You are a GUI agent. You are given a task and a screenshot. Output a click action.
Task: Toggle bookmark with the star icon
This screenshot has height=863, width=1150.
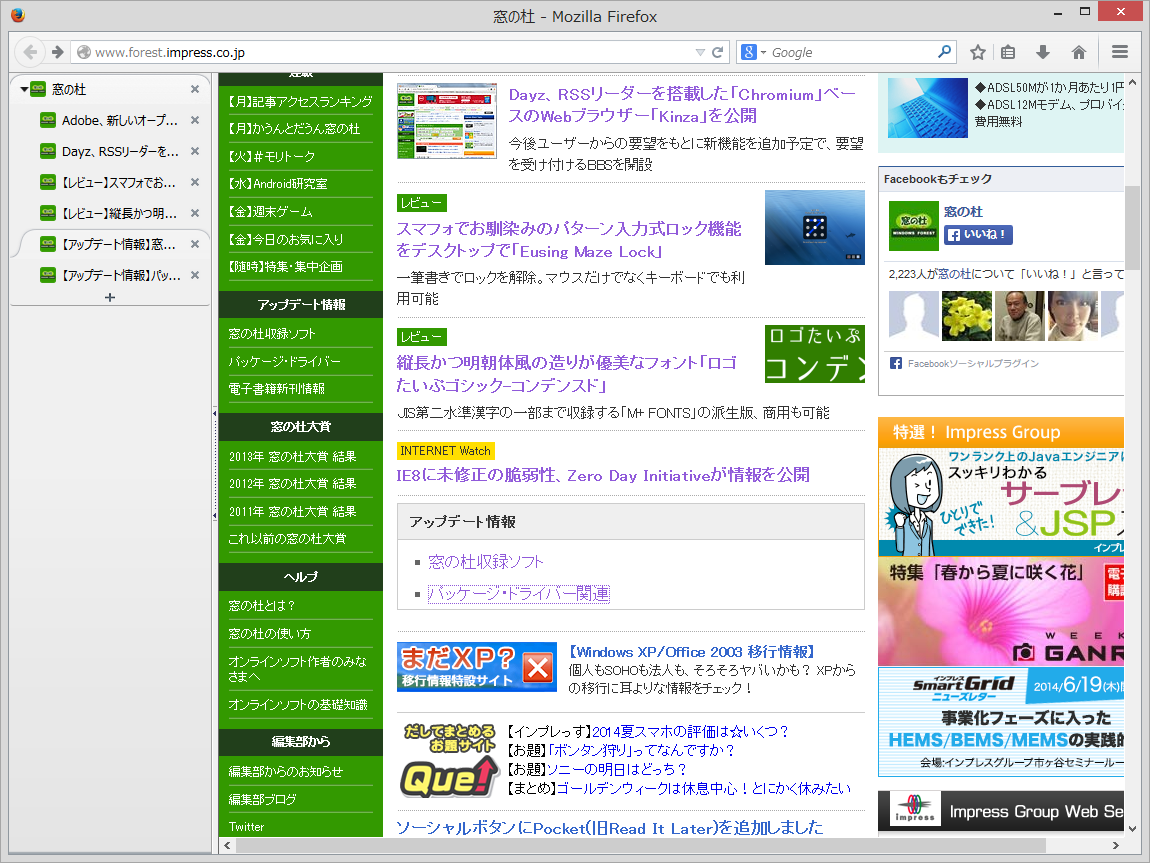977,51
